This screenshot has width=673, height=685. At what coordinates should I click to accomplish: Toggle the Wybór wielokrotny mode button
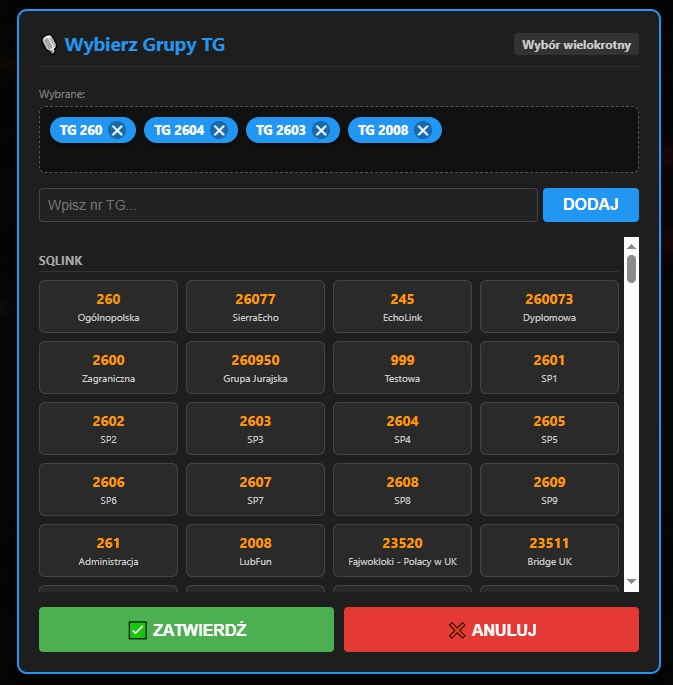[576, 45]
